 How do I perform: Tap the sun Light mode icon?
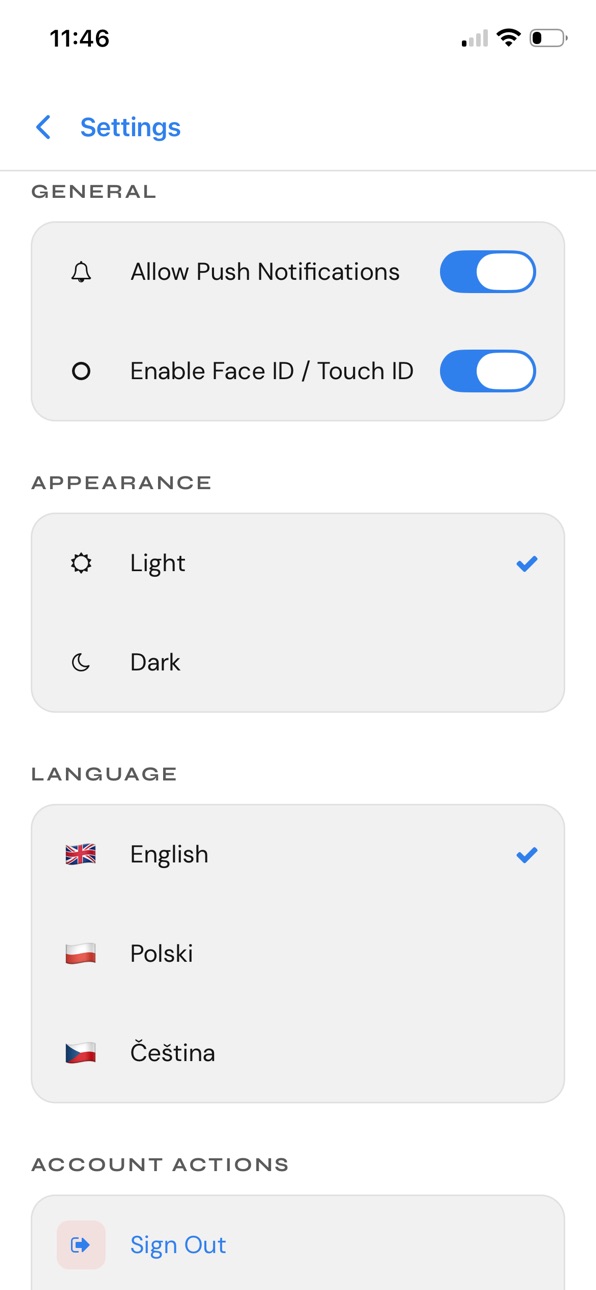81,563
